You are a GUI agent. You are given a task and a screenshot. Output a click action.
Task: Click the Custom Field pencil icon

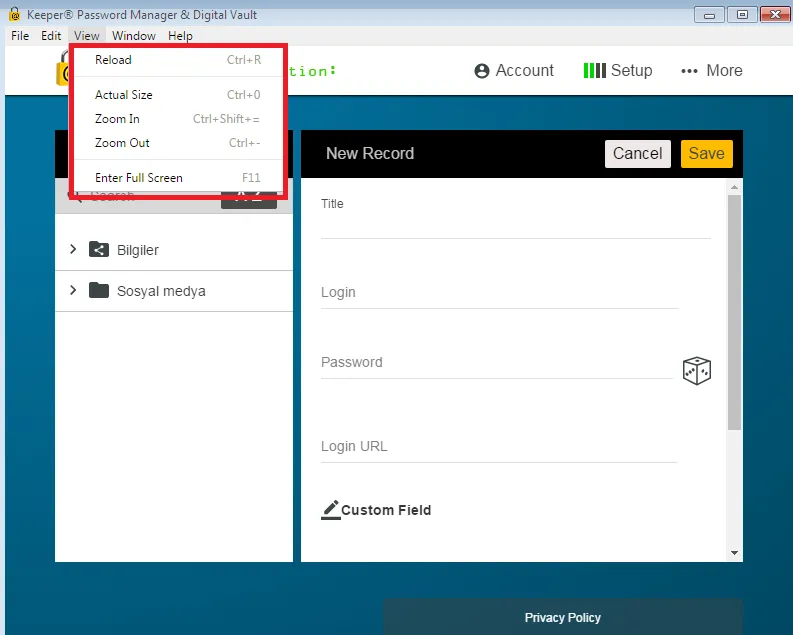pos(331,510)
